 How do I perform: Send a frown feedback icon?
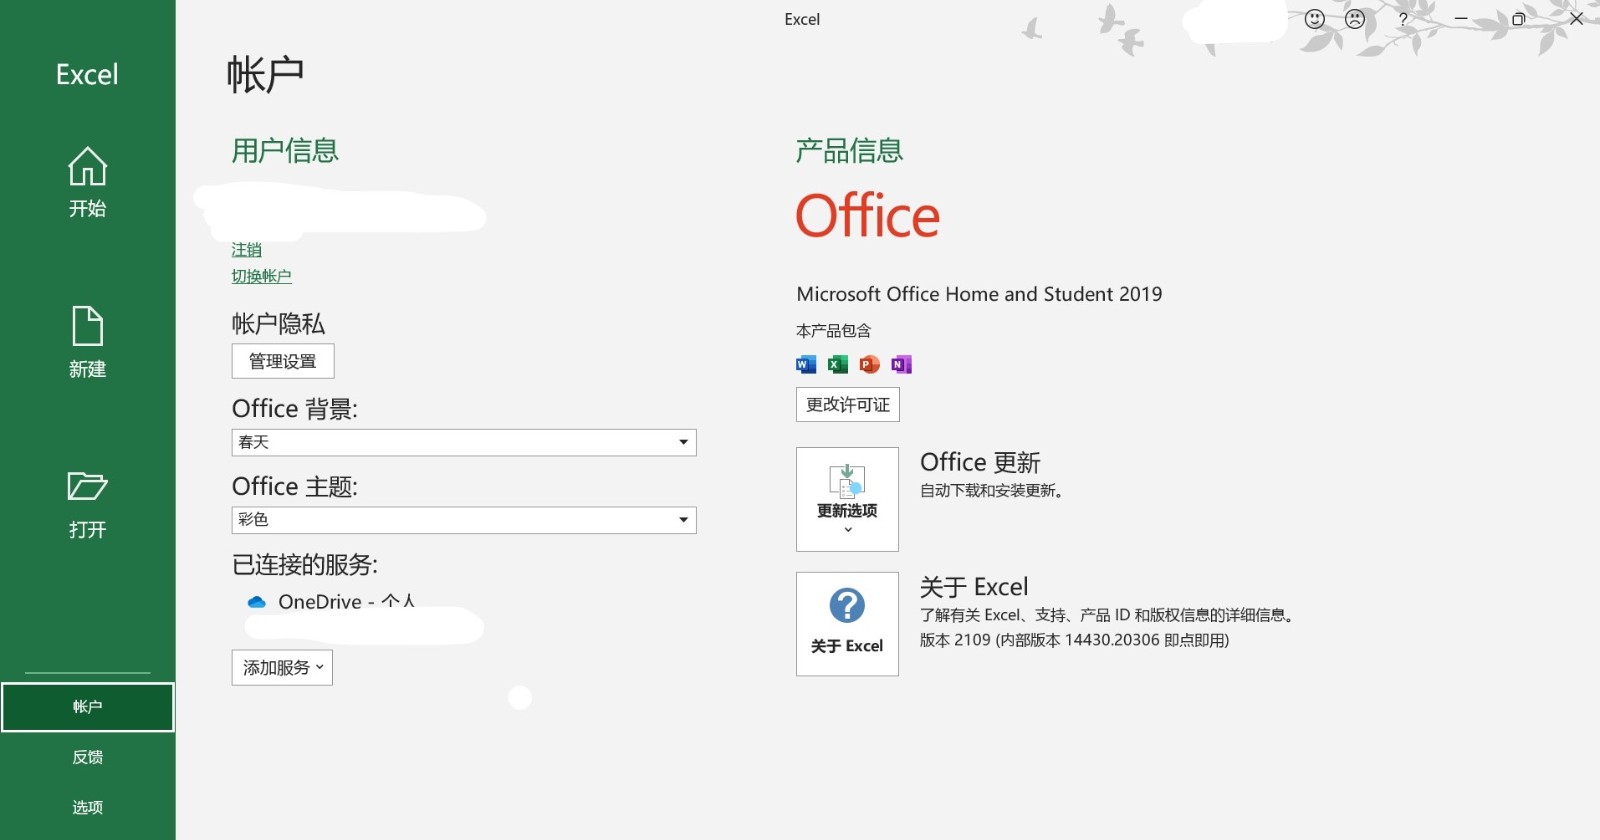[1355, 19]
